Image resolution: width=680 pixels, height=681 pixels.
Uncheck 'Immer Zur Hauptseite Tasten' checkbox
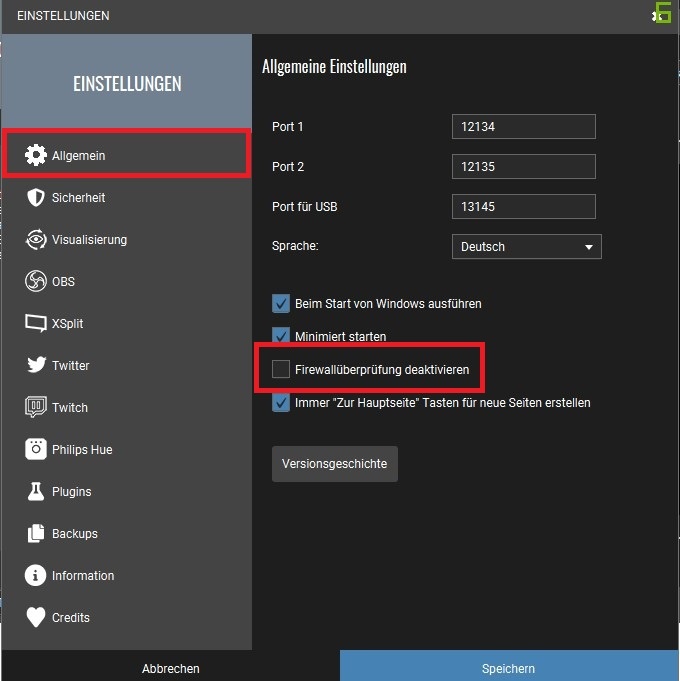281,403
